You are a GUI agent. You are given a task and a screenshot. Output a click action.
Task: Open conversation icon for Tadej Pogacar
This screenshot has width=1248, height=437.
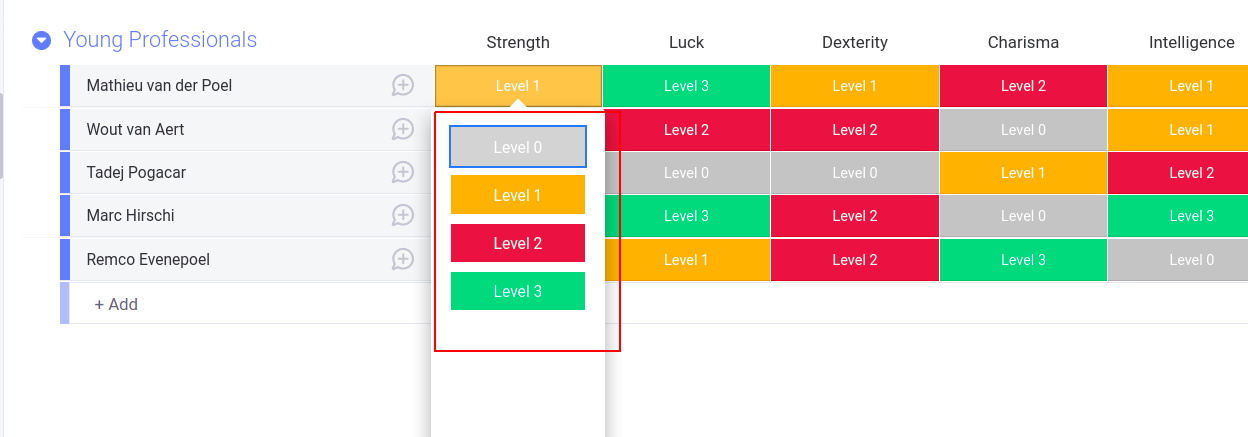click(x=402, y=172)
